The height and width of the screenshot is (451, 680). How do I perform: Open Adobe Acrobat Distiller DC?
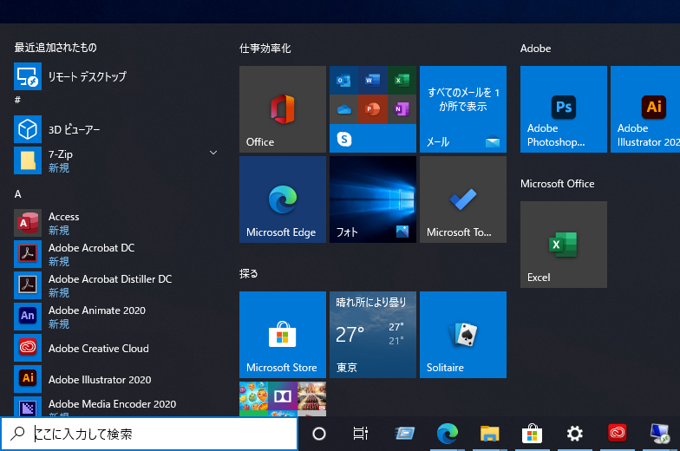pyautogui.click(x=115, y=285)
